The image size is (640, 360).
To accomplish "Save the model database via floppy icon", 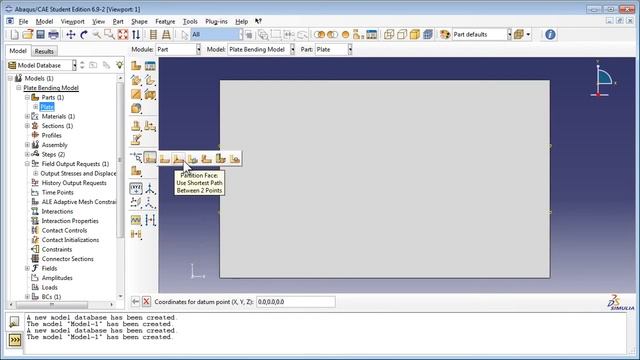I will [x=40, y=35].
